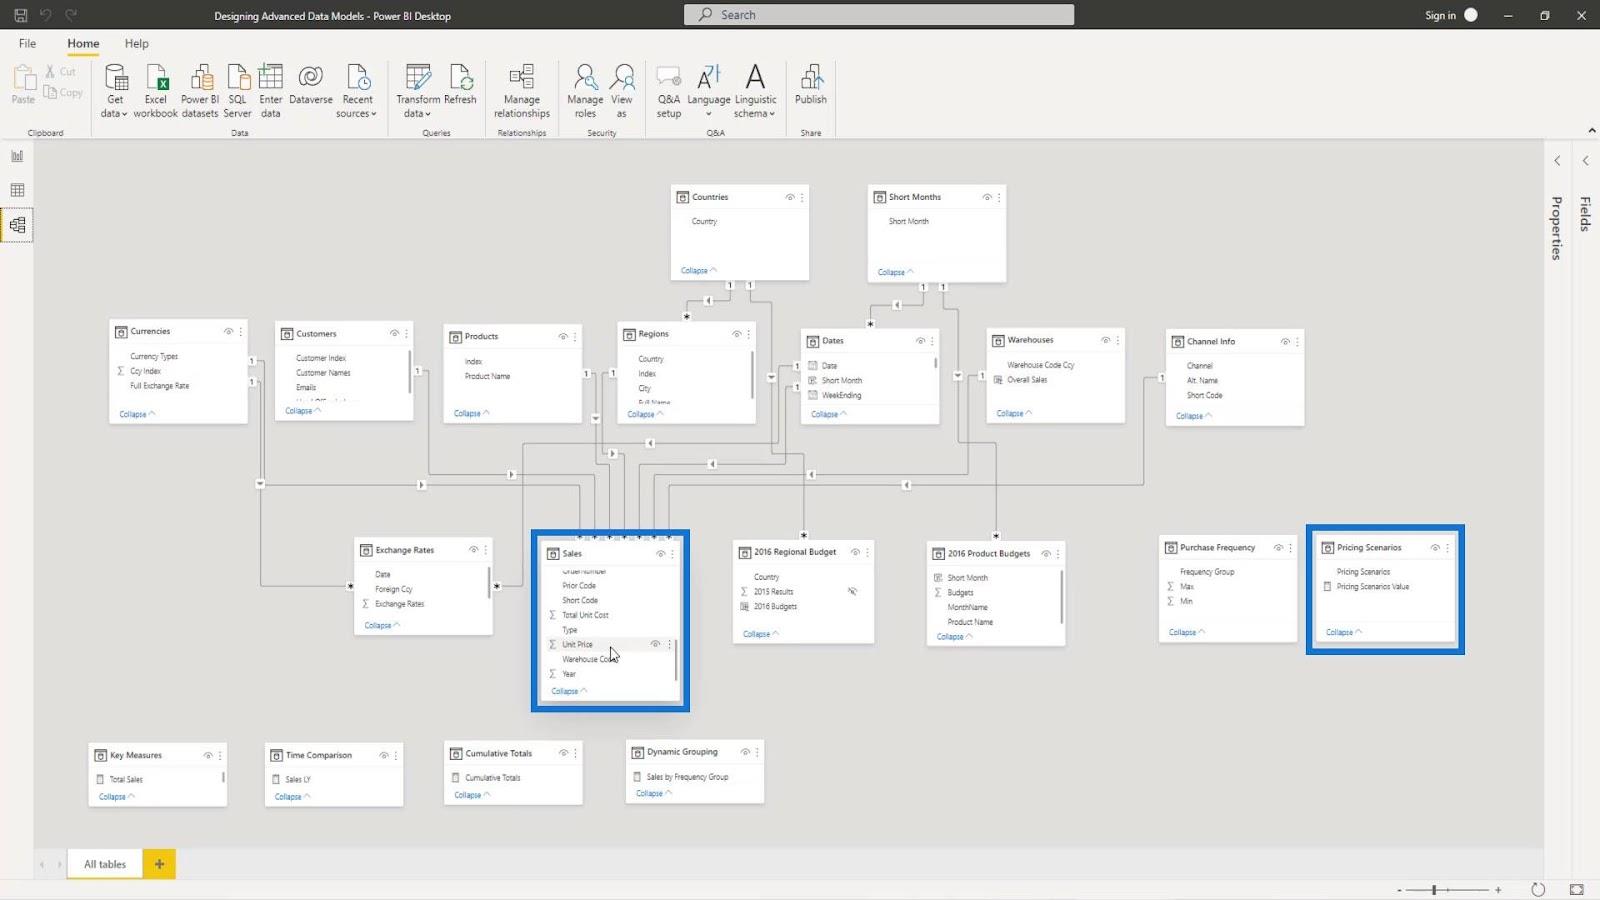Screen dimensions: 1600x900
Task: Expand the Fields pane
Action: 1585,160
